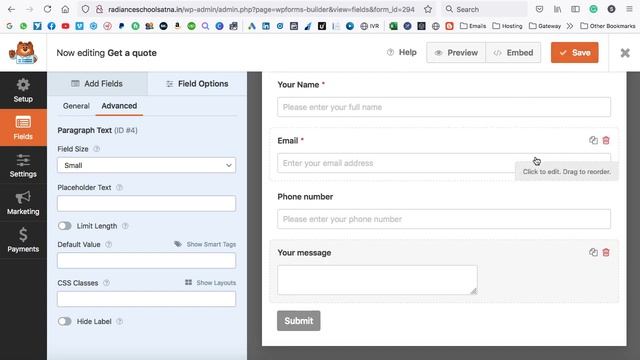Close the form builder with X
Screen dimensions: 640x360
click(625, 53)
